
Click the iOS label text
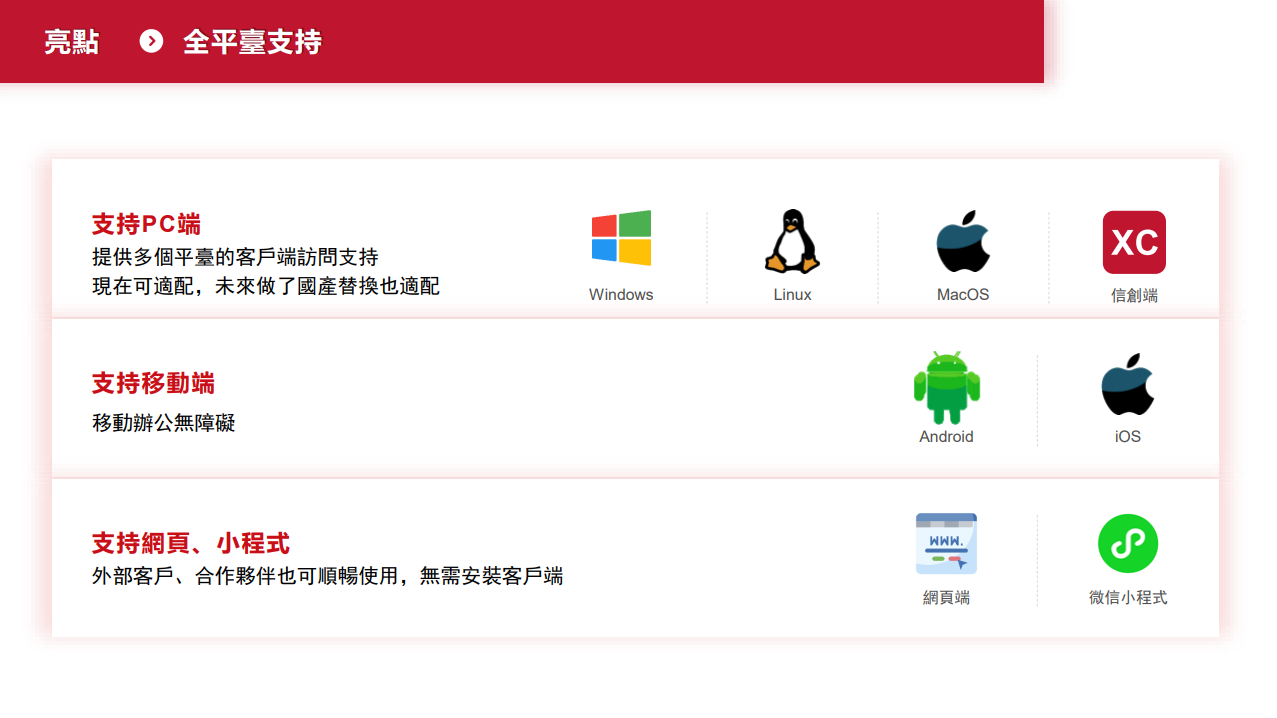(1128, 437)
